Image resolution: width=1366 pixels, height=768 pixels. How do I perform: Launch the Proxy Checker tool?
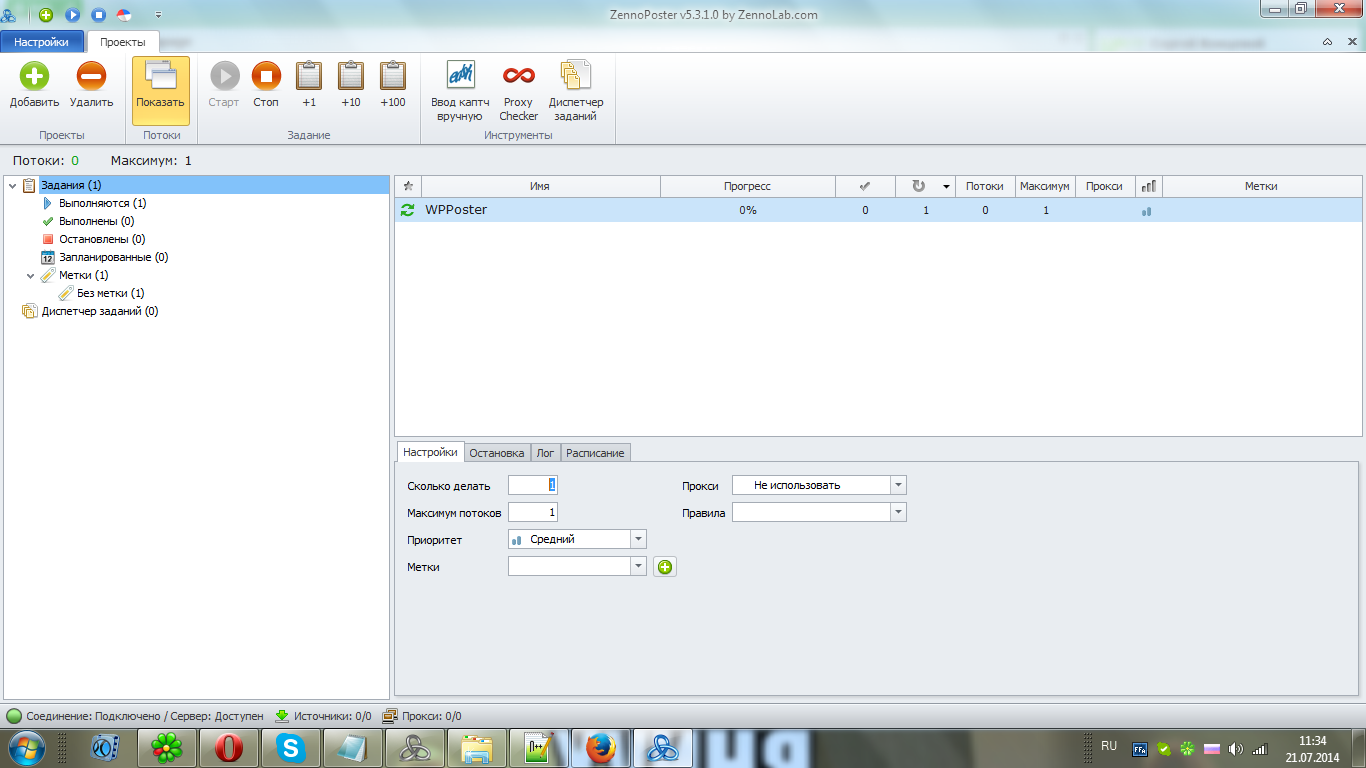click(x=519, y=91)
